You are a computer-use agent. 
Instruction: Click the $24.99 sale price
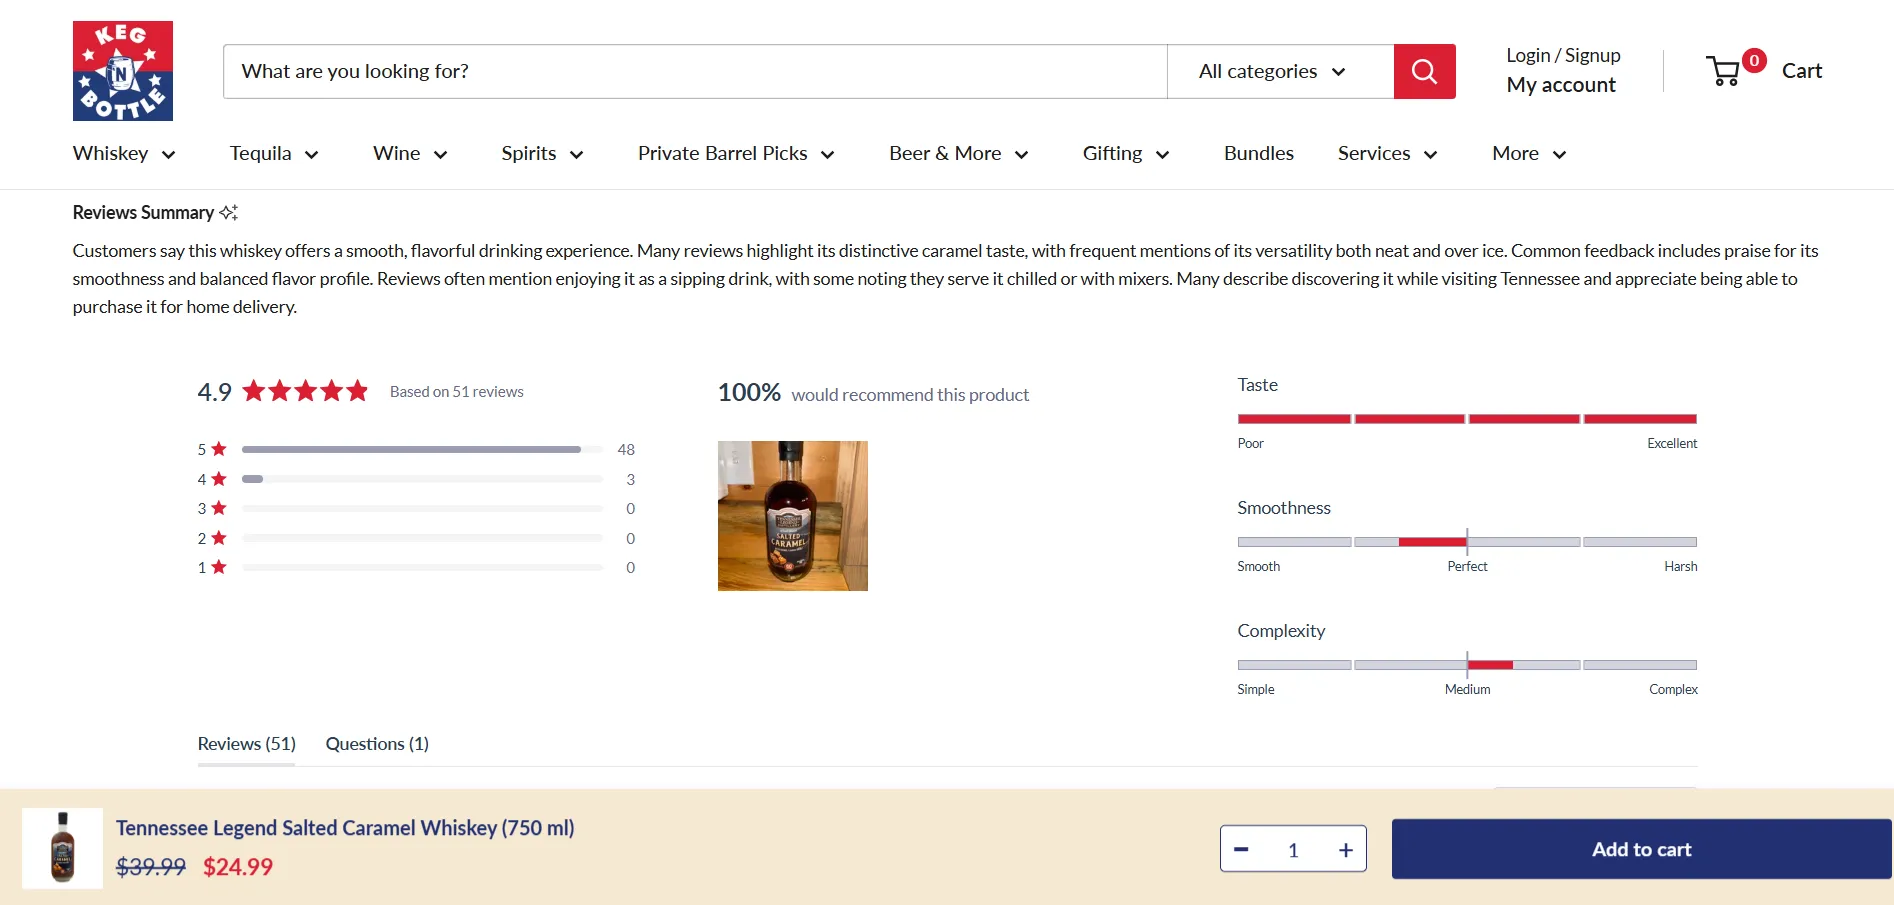[x=238, y=867]
